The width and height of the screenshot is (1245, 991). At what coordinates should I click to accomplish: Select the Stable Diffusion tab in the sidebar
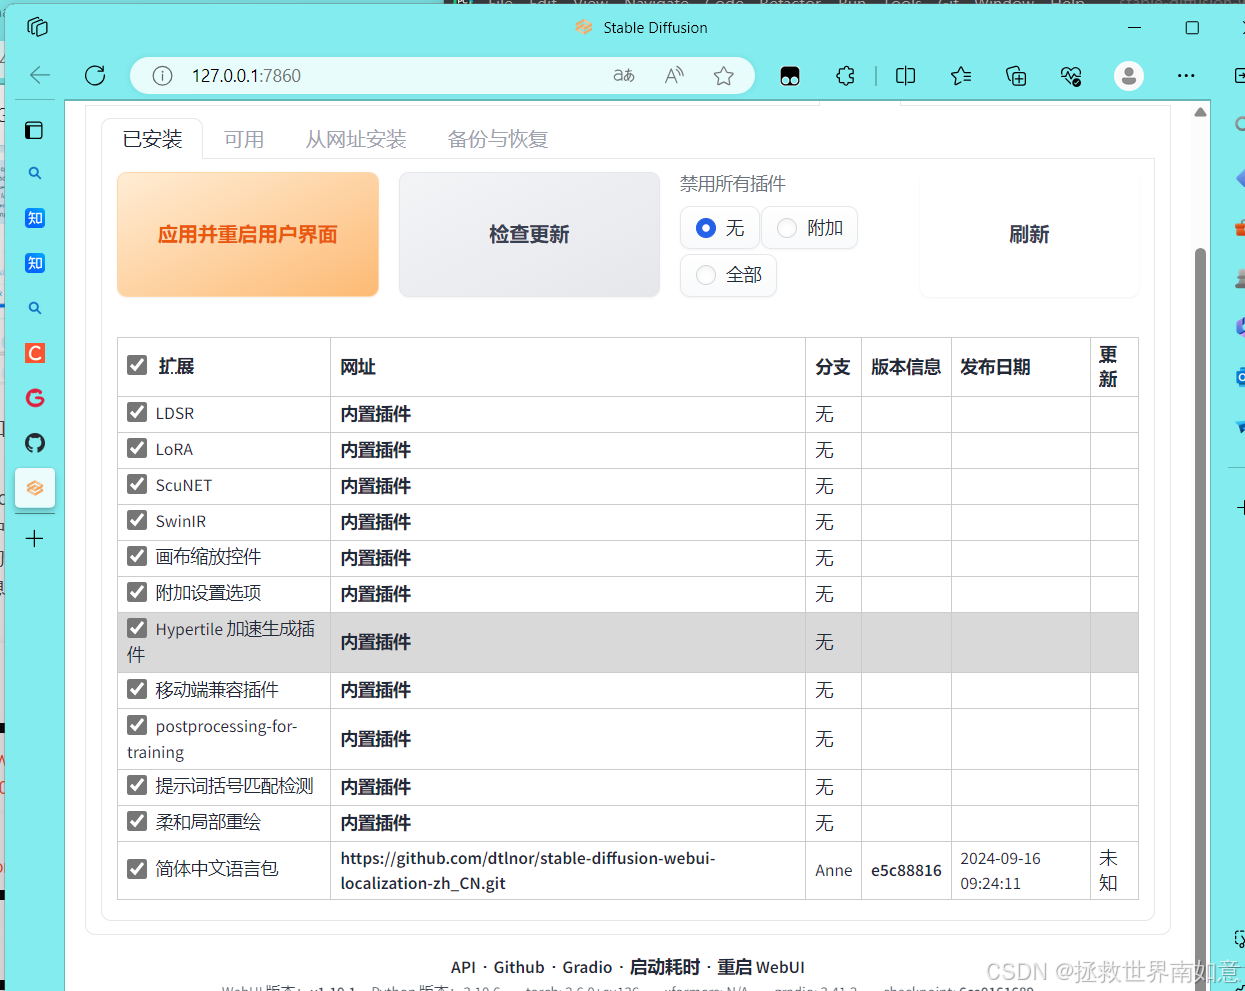coord(35,488)
